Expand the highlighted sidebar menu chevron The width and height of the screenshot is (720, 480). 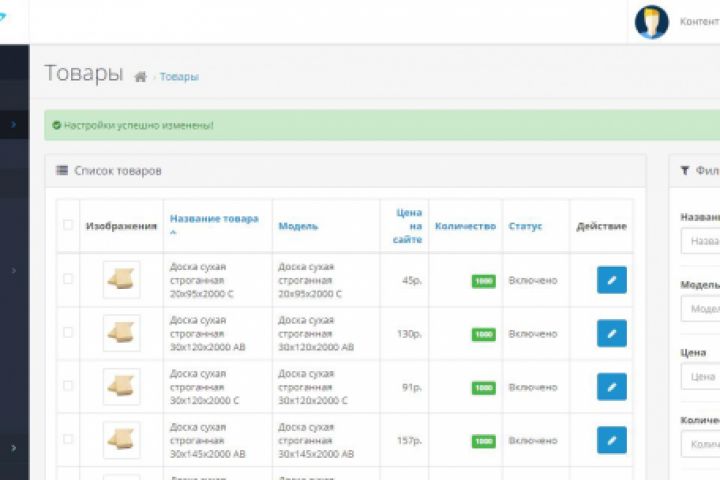[13, 124]
